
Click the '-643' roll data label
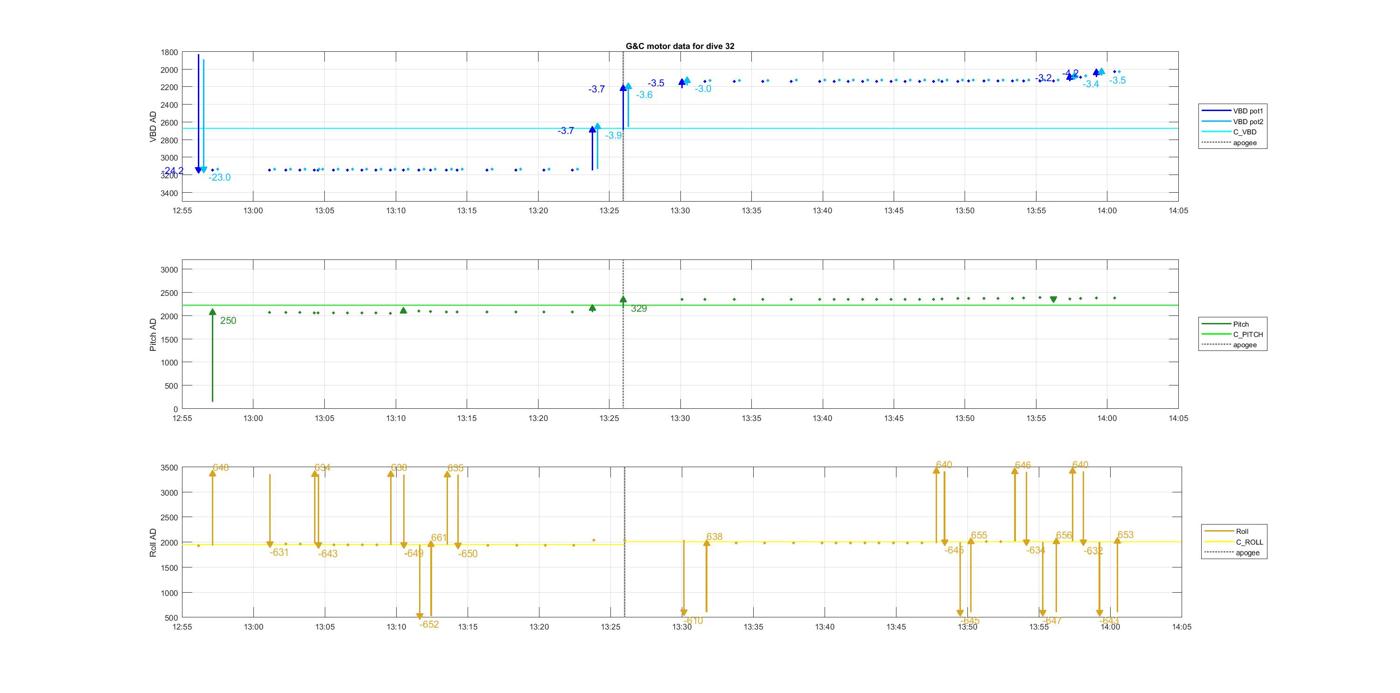(x=328, y=553)
